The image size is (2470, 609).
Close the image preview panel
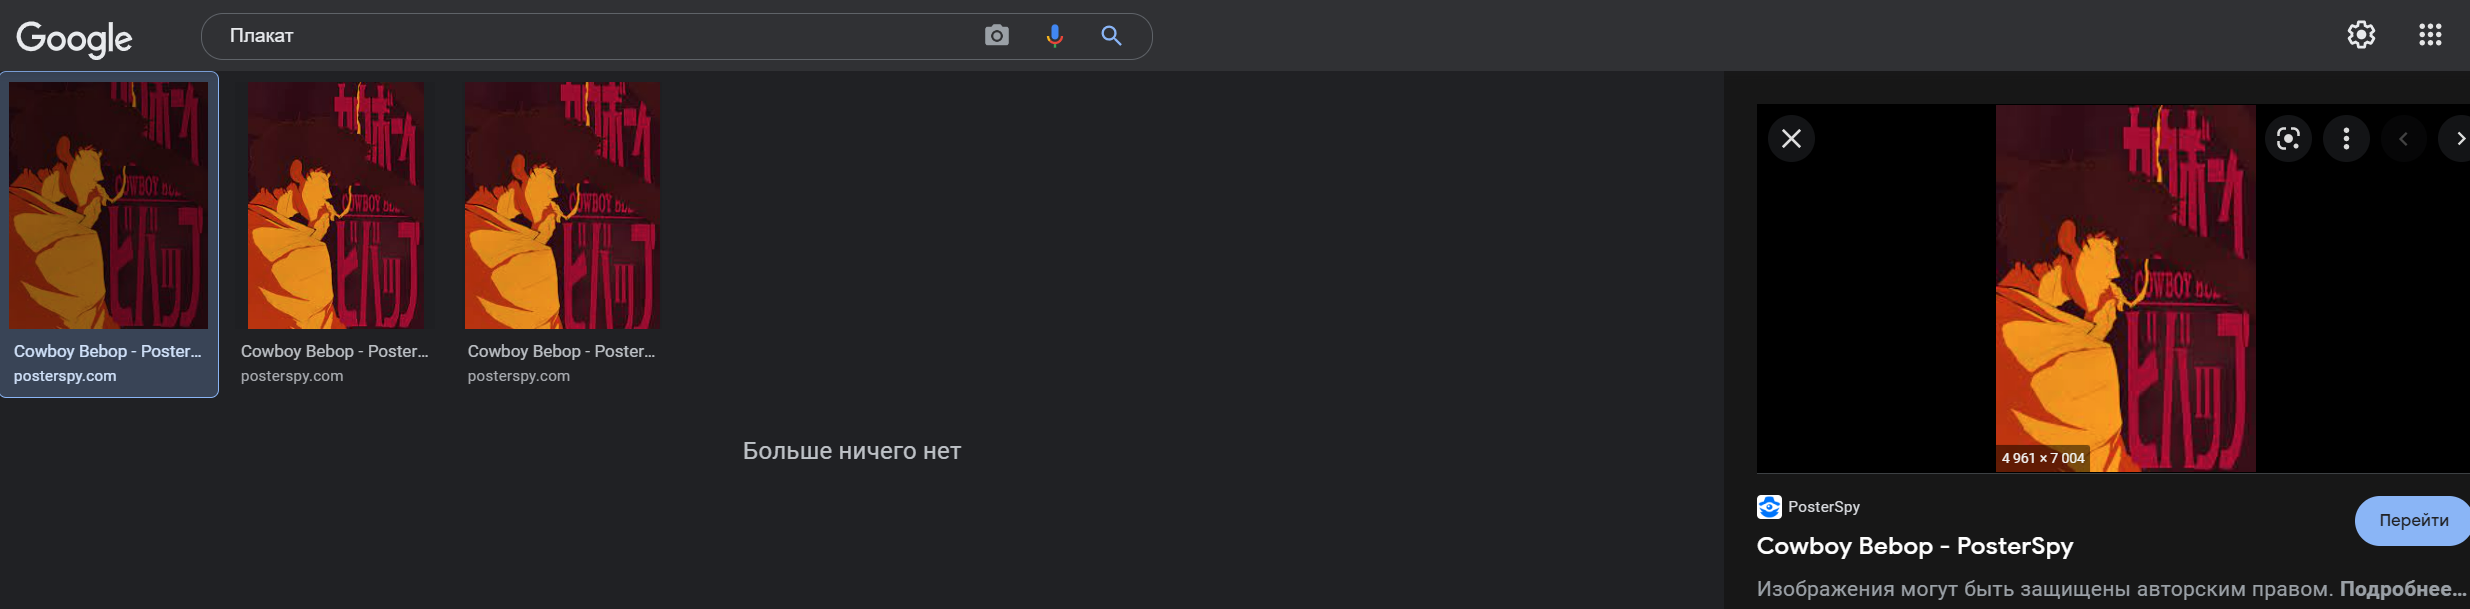pos(1791,138)
